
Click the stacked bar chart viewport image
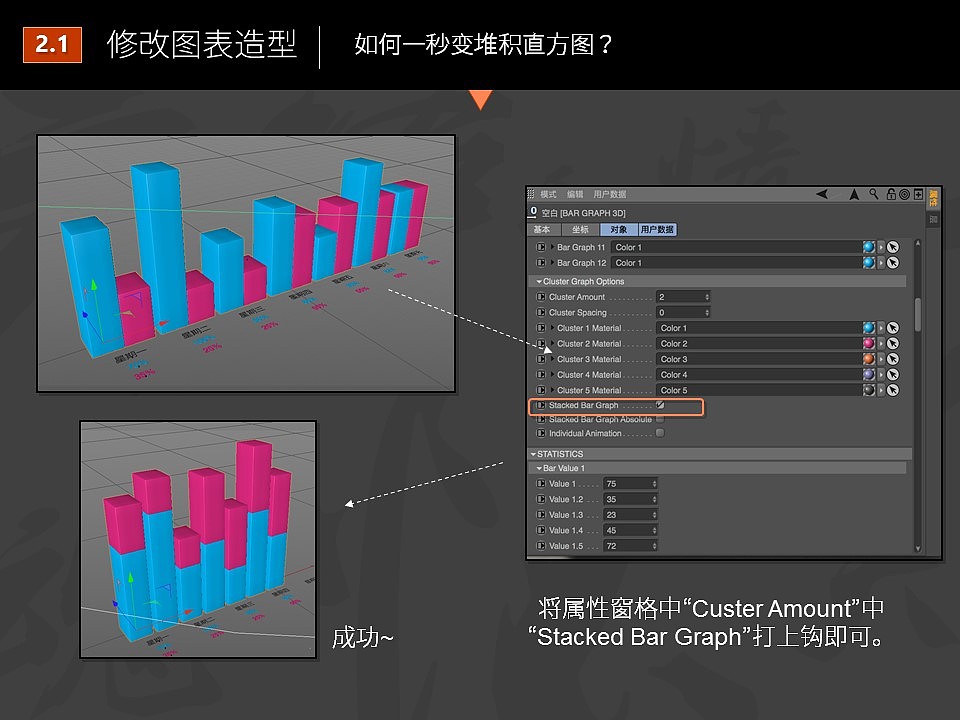click(198, 539)
